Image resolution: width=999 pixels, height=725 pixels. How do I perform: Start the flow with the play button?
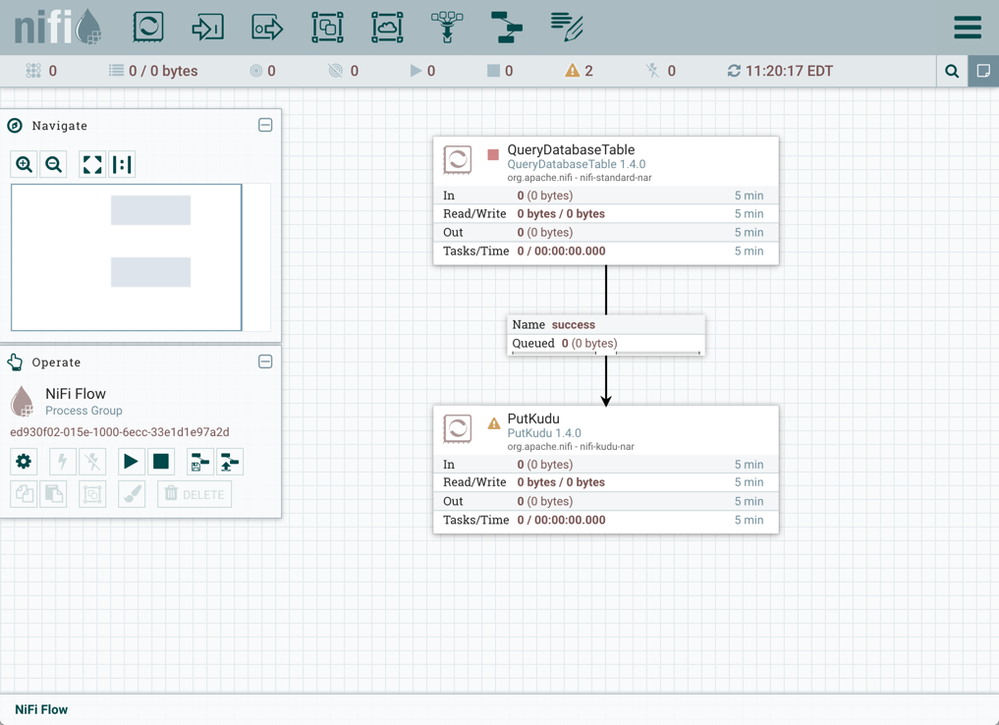pyautogui.click(x=130, y=462)
